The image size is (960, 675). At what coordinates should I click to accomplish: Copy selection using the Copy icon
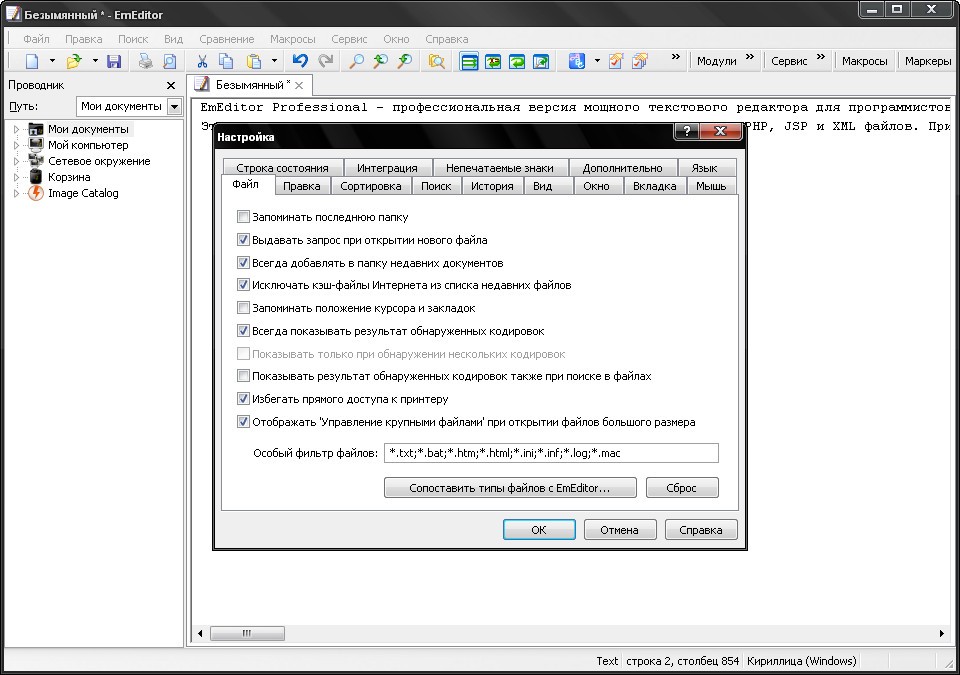pos(226,61)
